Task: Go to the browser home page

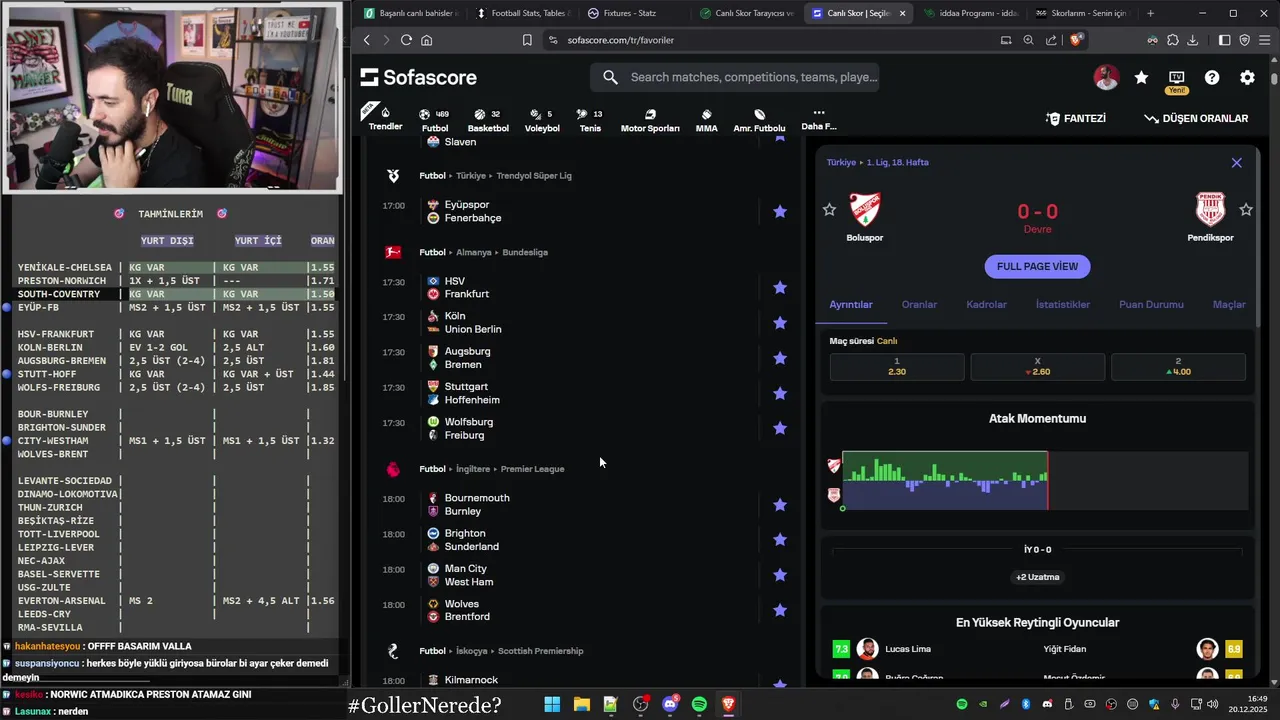Action: (427, 40)
